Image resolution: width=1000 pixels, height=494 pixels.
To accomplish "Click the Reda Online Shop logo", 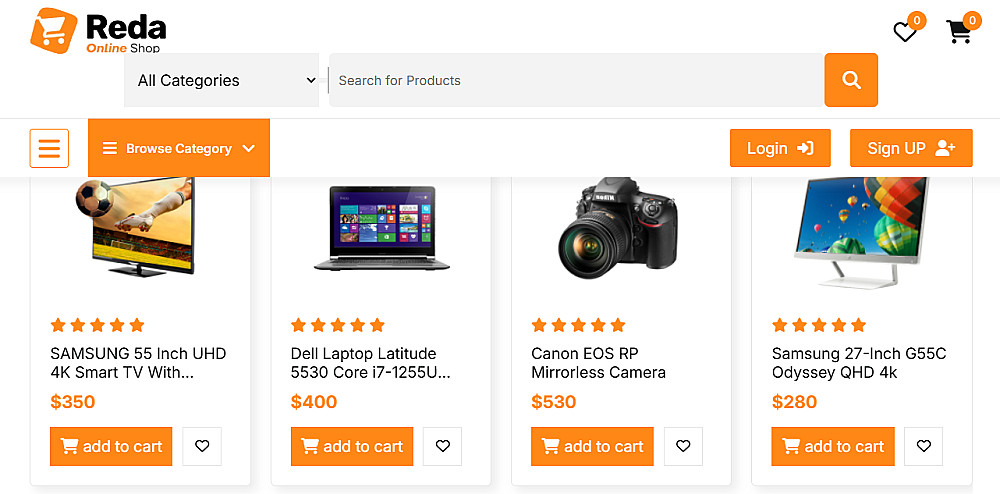I will point(98,31).
